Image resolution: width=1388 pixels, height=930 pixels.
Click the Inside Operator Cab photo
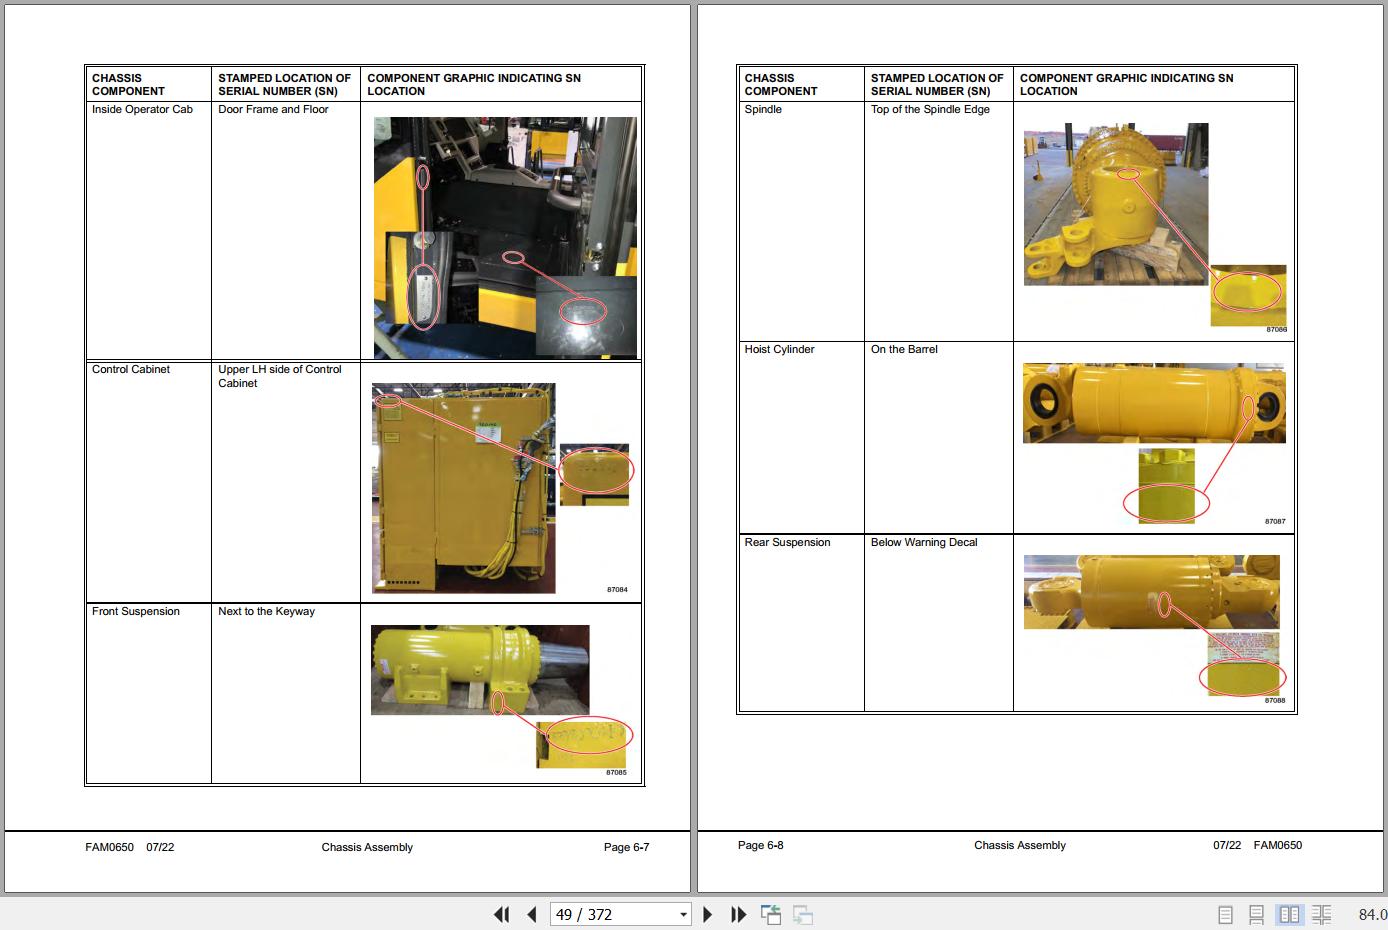click(505, 238)
